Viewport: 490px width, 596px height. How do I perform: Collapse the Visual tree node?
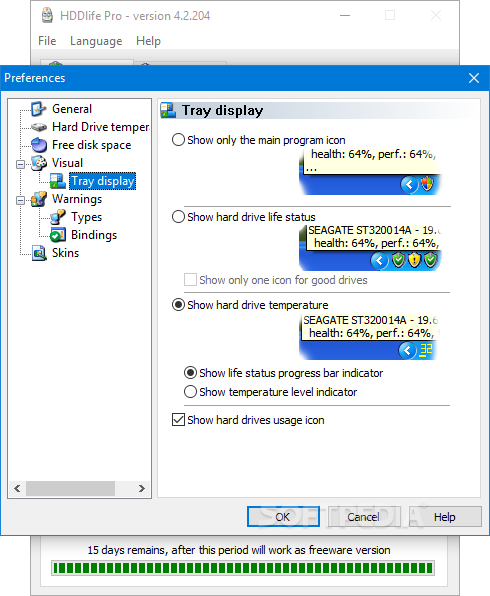click(21, 164)
